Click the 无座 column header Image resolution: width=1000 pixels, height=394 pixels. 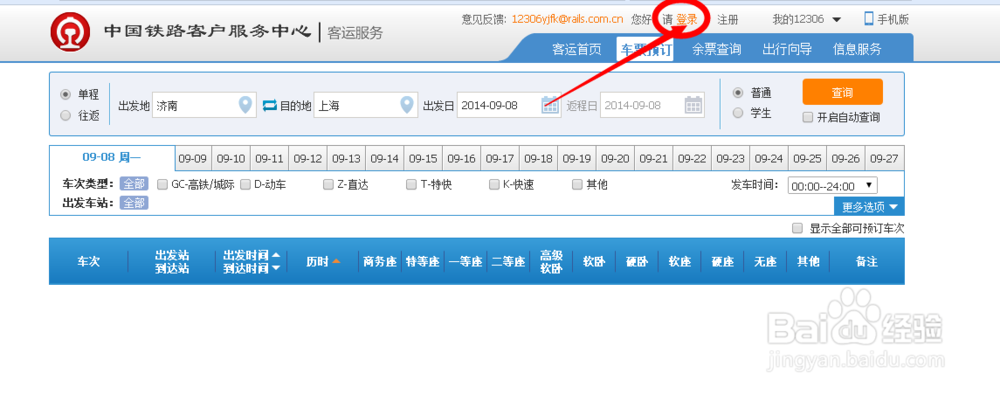765,261
